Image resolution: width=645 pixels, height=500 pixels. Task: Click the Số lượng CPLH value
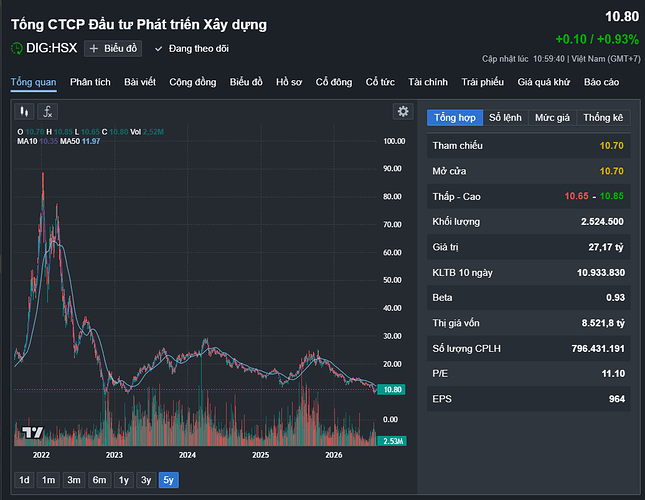[x=598, y=349]
